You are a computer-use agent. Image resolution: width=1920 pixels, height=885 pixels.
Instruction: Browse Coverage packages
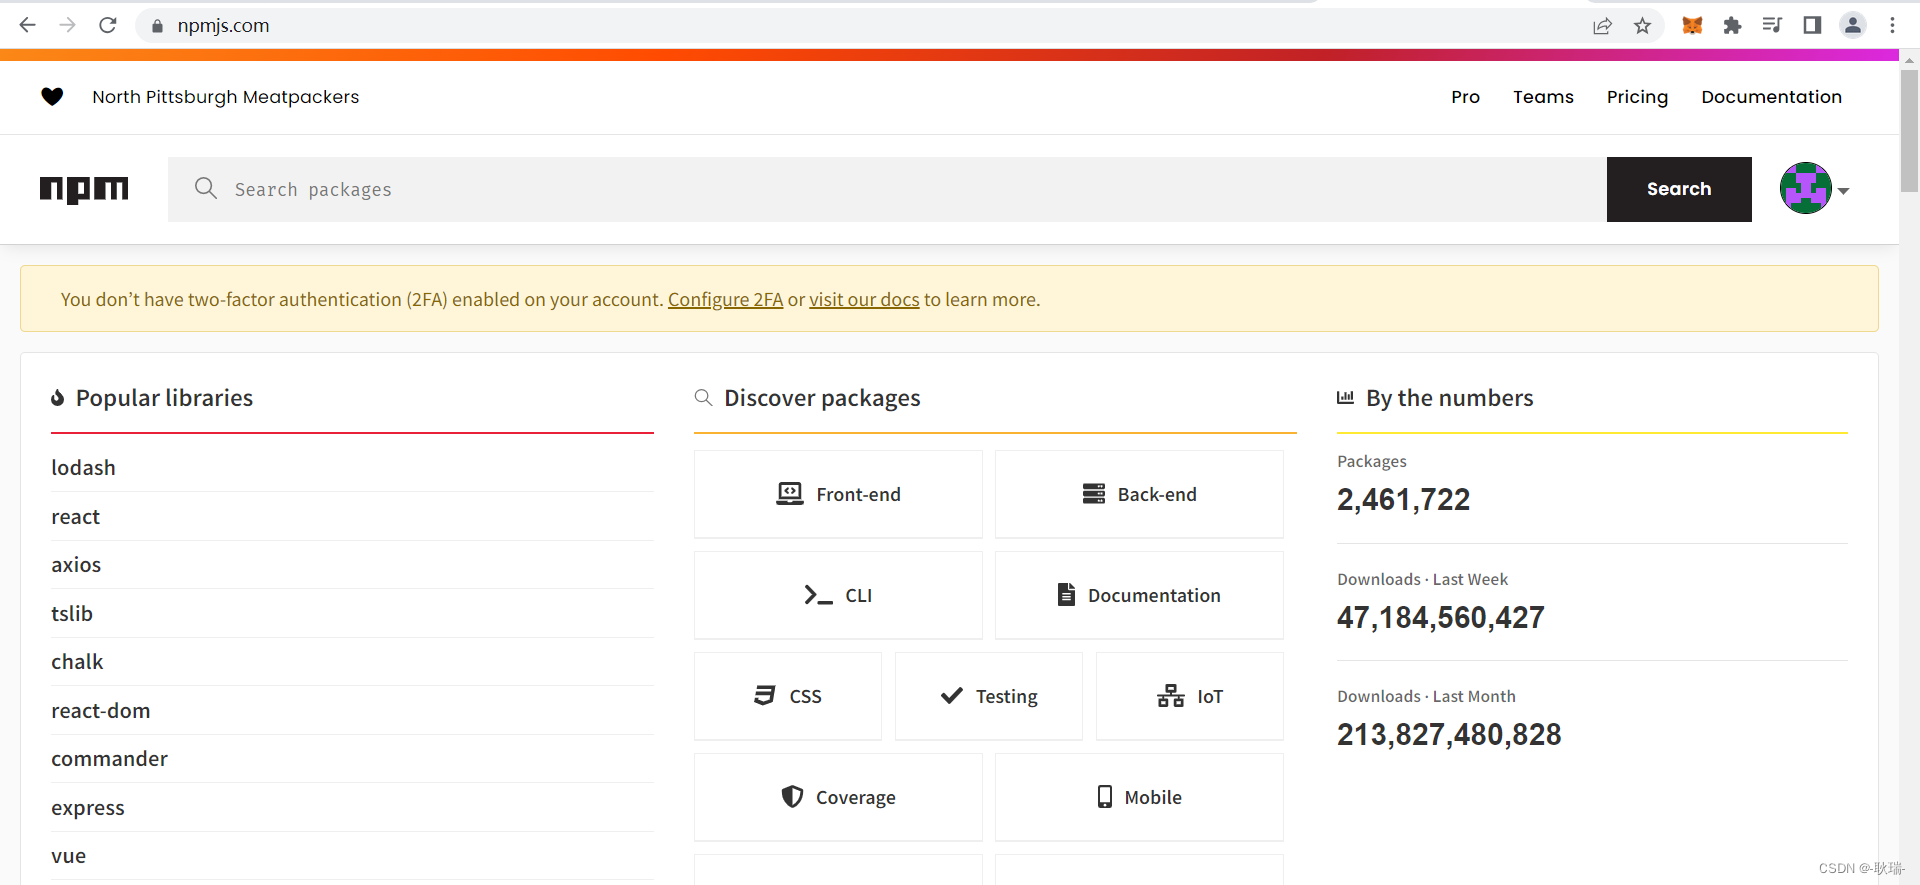838,797
